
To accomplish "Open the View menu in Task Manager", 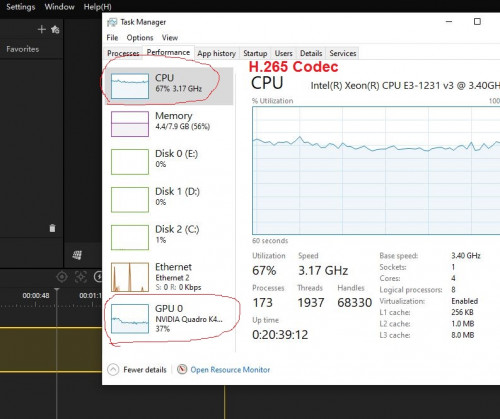I will click(170, 38).
